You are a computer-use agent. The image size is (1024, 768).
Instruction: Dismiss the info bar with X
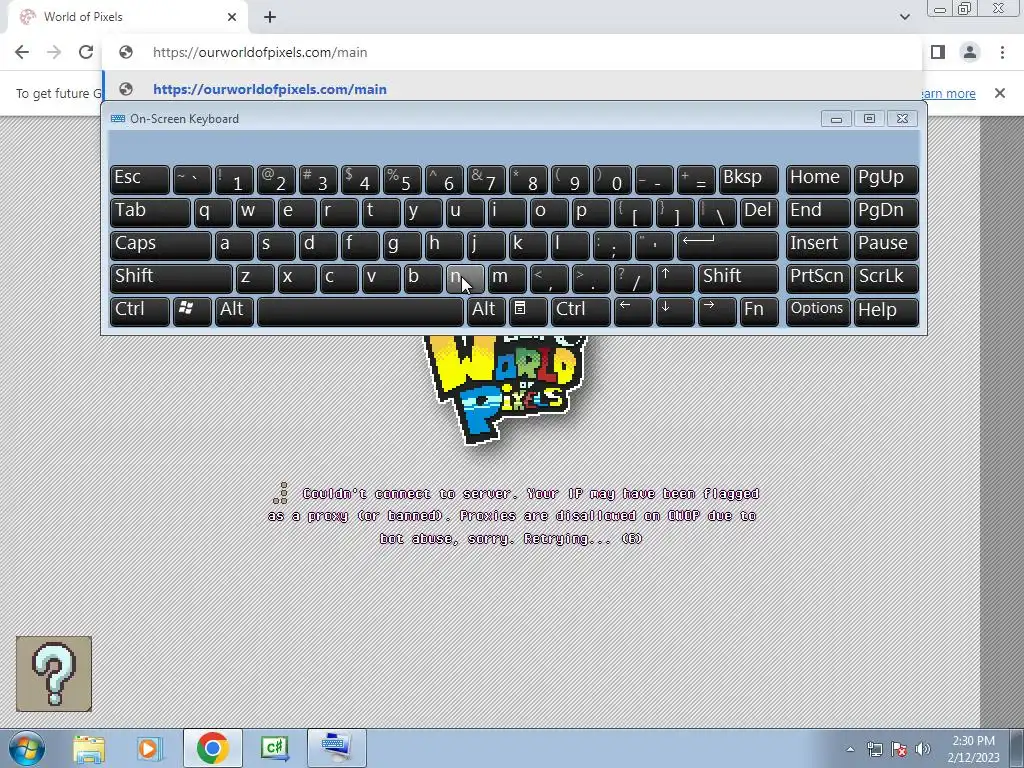pyautogui.click(x=1000, y=93)
